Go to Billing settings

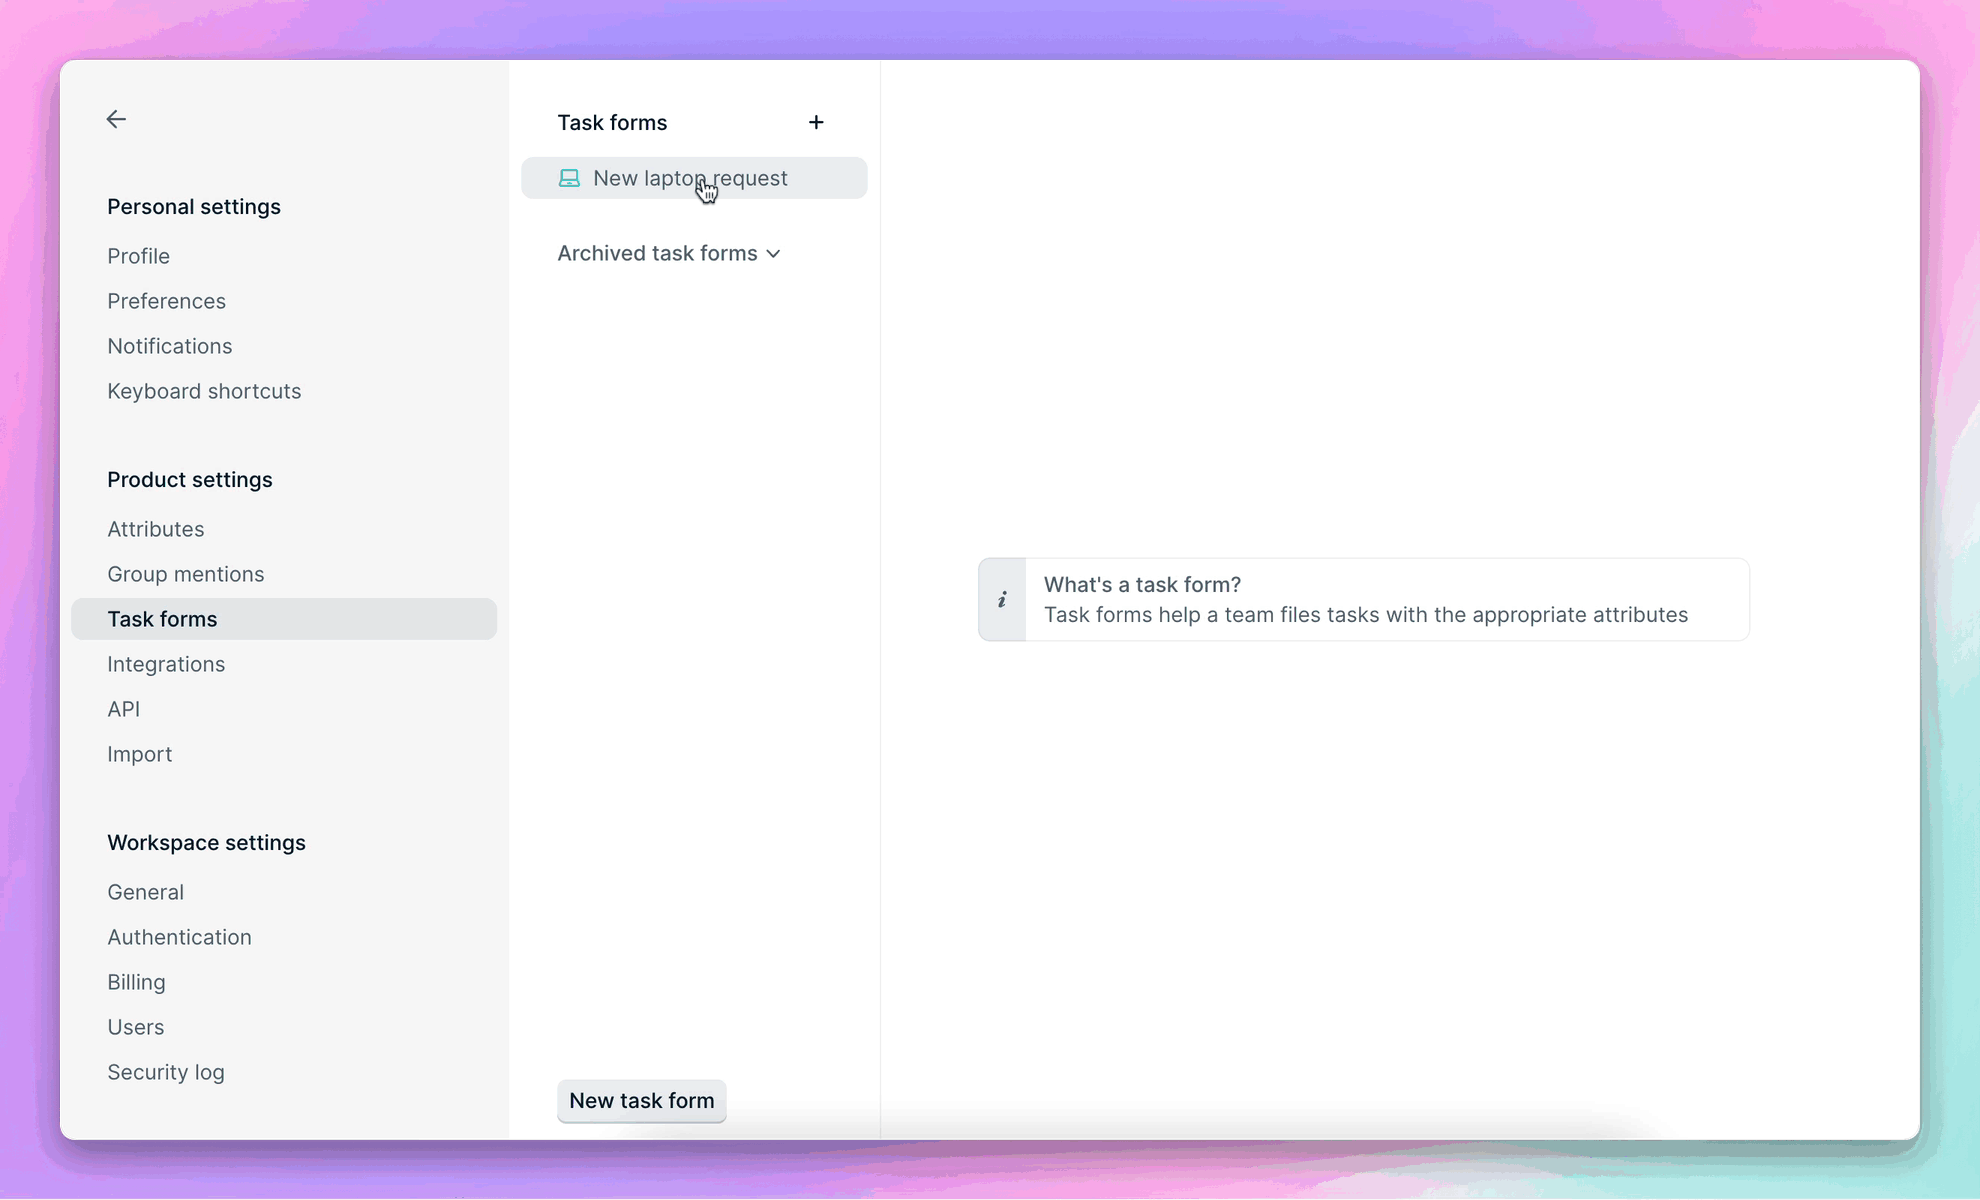tap(137, 982)
